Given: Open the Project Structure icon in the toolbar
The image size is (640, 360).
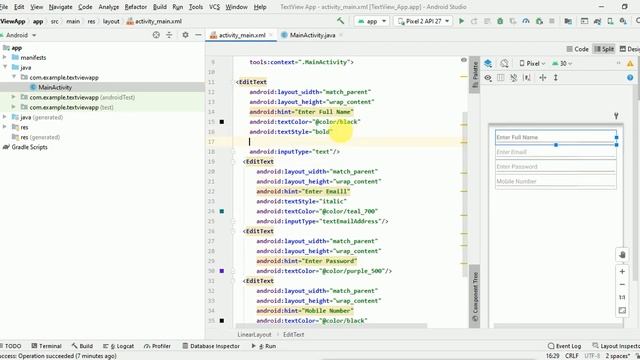Looking at the screenshot, I should click(568, 21).
